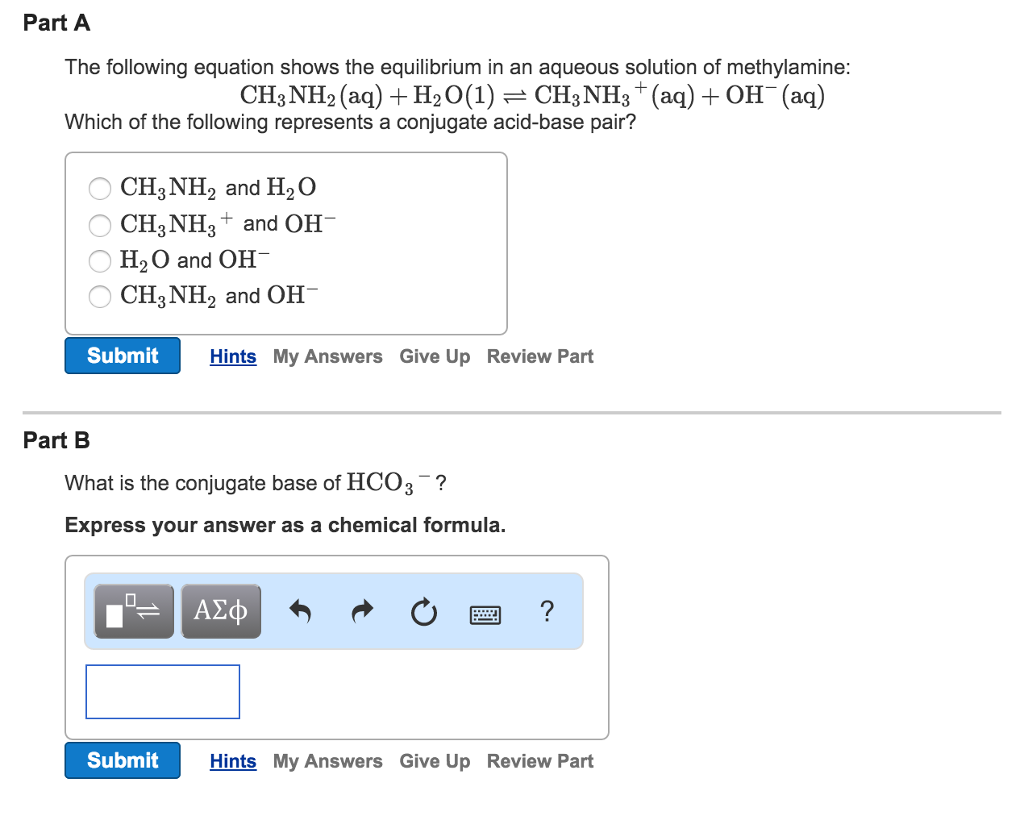Submit the Part A answer
1024x816 pixels.
[122, 355]
